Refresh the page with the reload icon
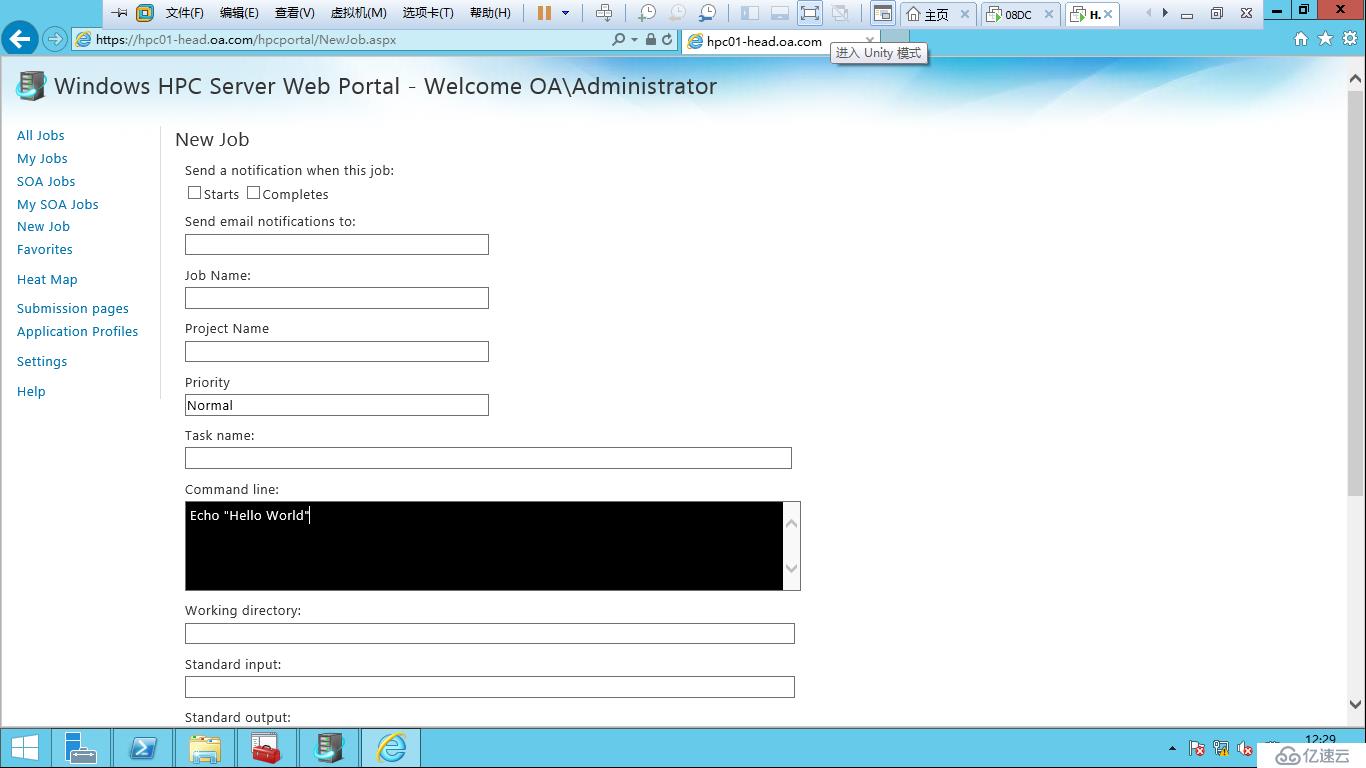Screen dimensions: 1366x768 tap(667, 40)
